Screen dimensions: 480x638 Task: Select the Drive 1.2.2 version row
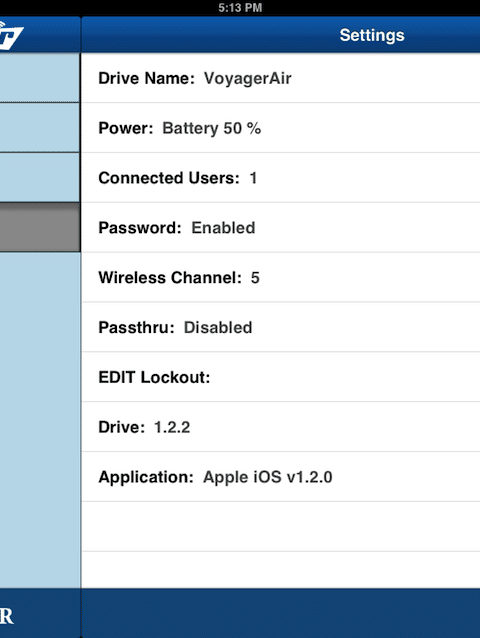[281, 427]
